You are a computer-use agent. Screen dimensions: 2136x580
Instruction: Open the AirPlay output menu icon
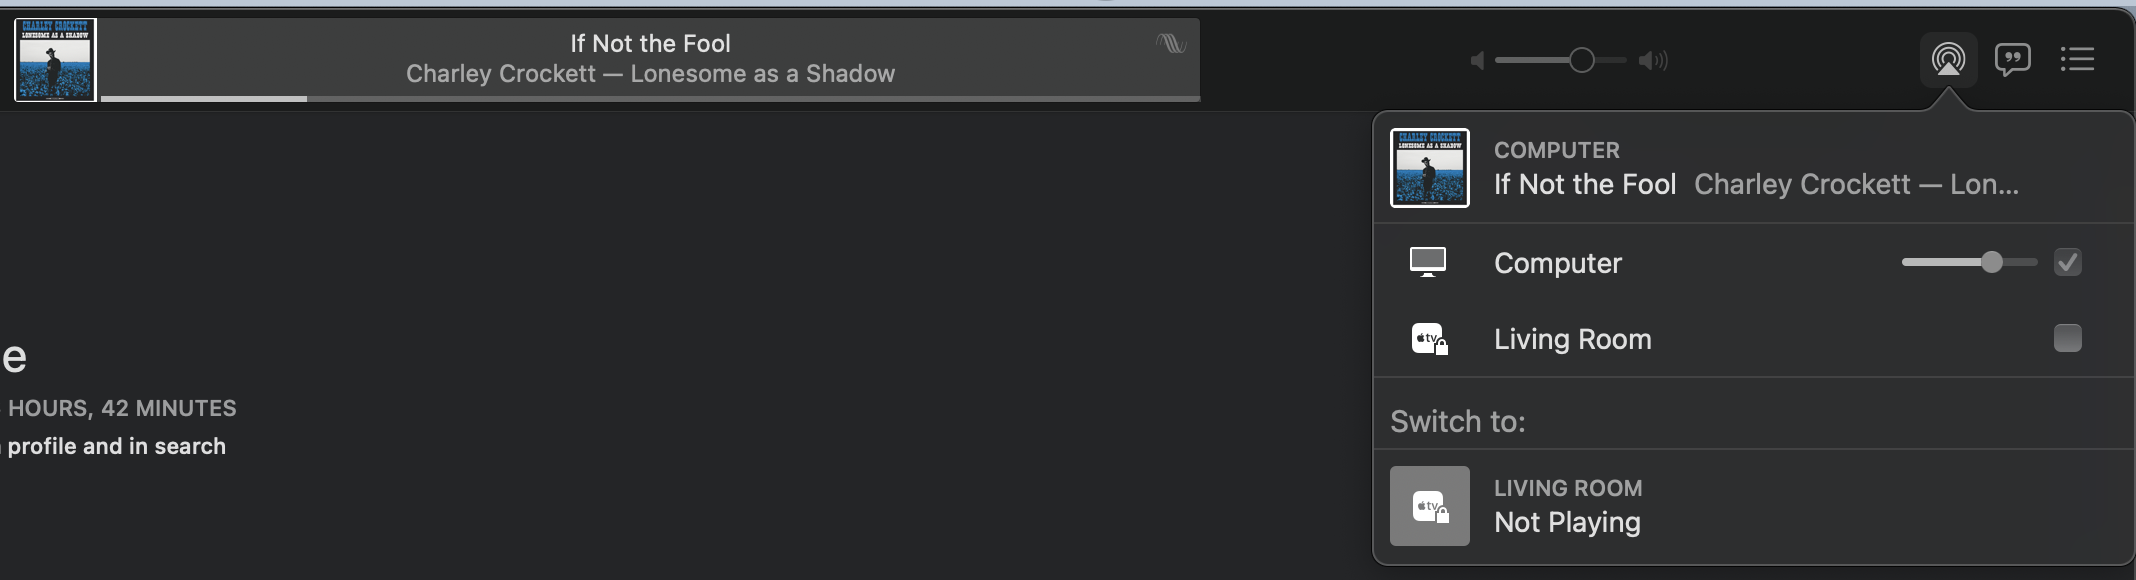tap(1948, 59)
